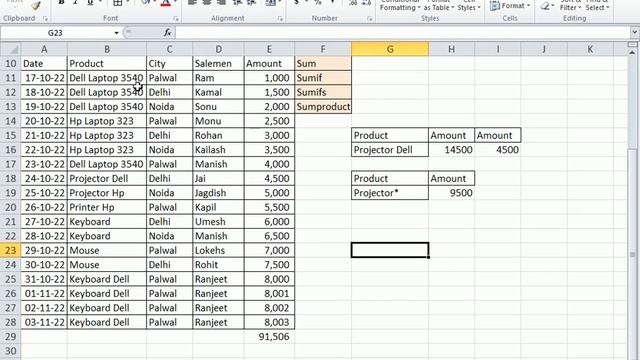Increase the cell indent

[251, 3]
